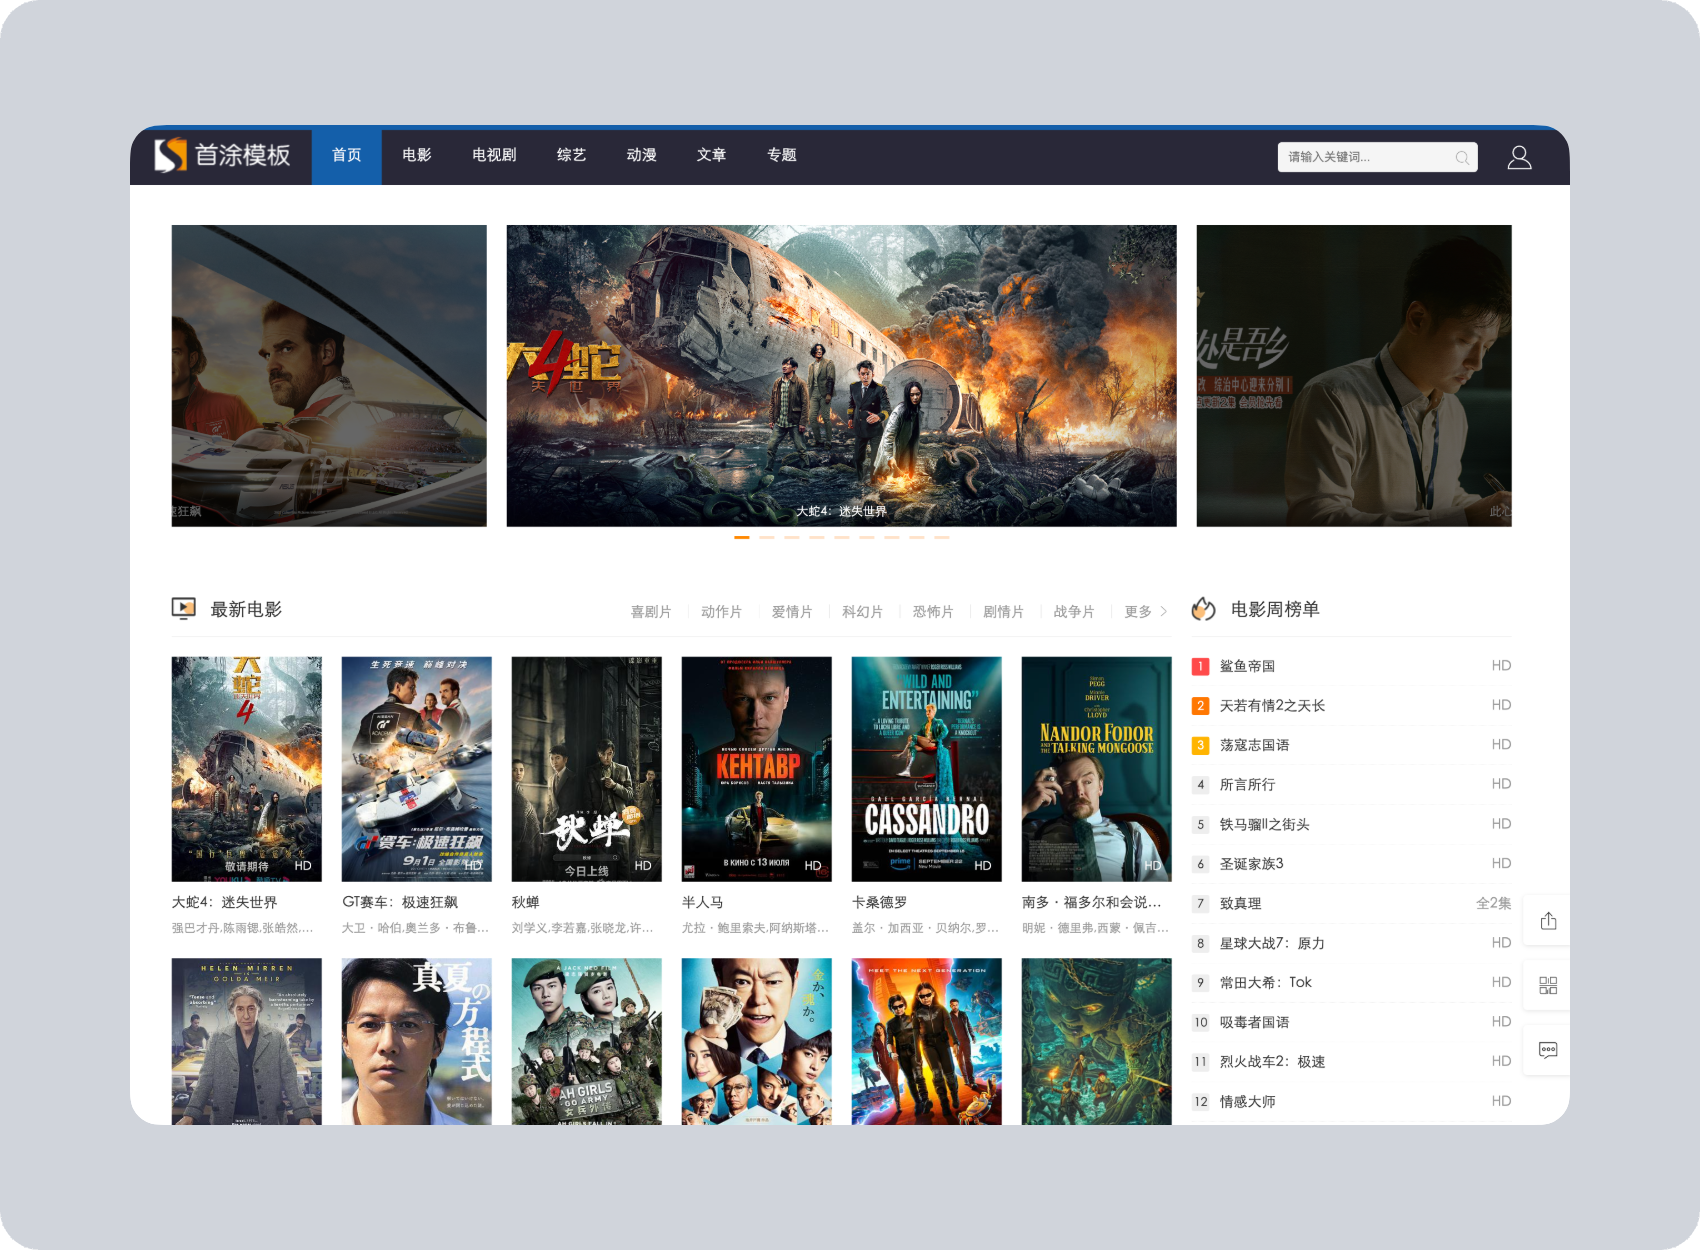This screenshot has width=1700, height=1250.
Task: Open the Nandor Fodor movie poster
Action: pos(1097,769)
